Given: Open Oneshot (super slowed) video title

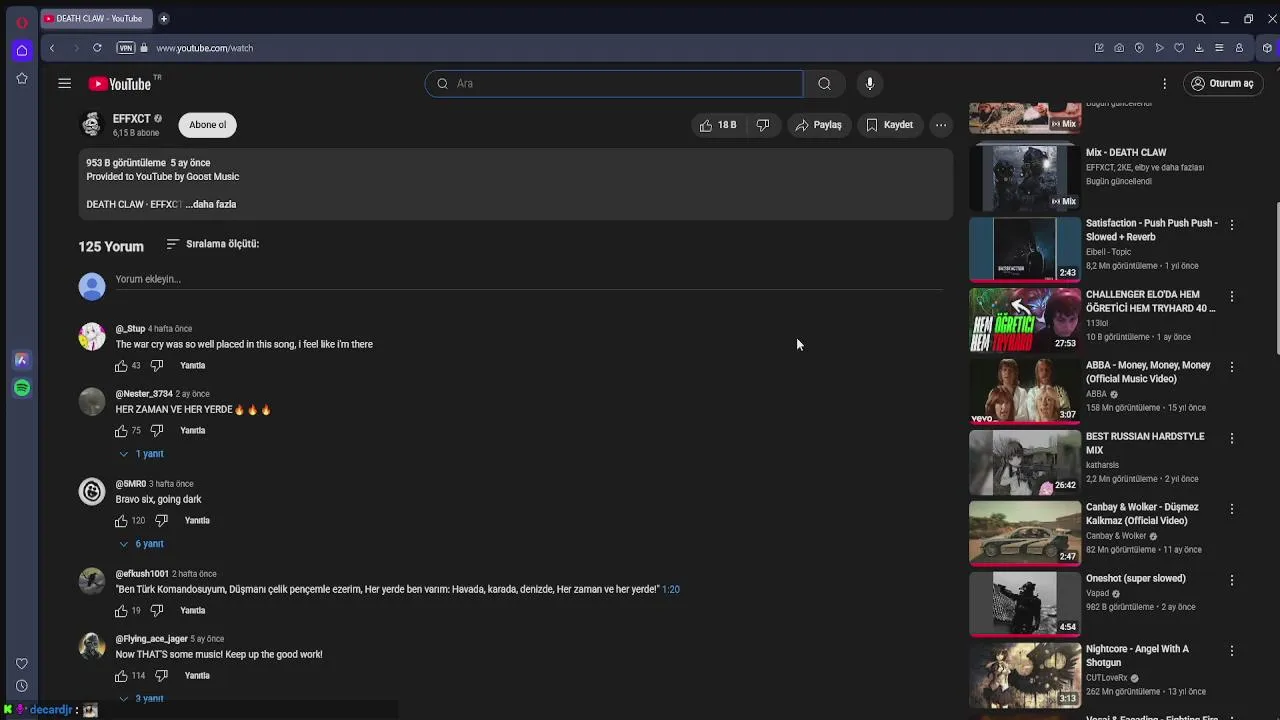Looking at the screenshot, I should tap(1136, 578).
